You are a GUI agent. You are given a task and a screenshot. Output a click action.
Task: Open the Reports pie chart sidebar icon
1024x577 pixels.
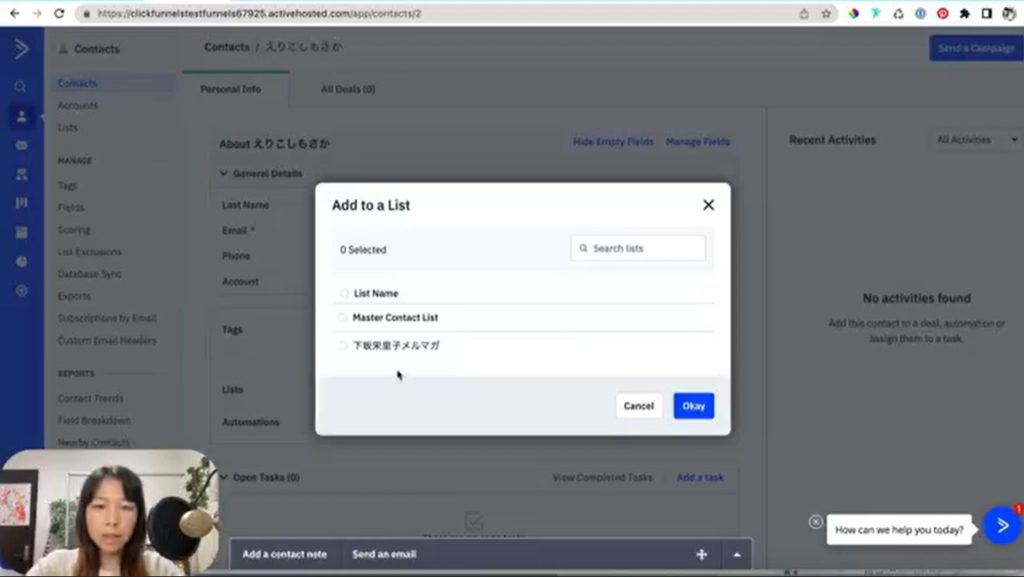pyautogui.click(x=21, y=261)
